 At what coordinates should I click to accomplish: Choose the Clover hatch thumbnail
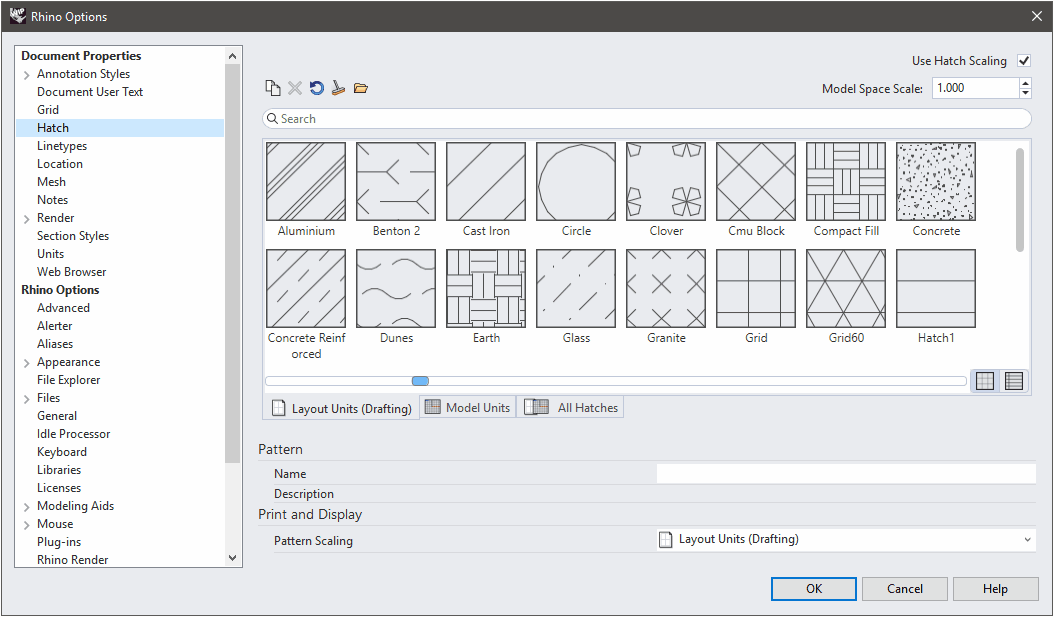[x=666, y=181]
